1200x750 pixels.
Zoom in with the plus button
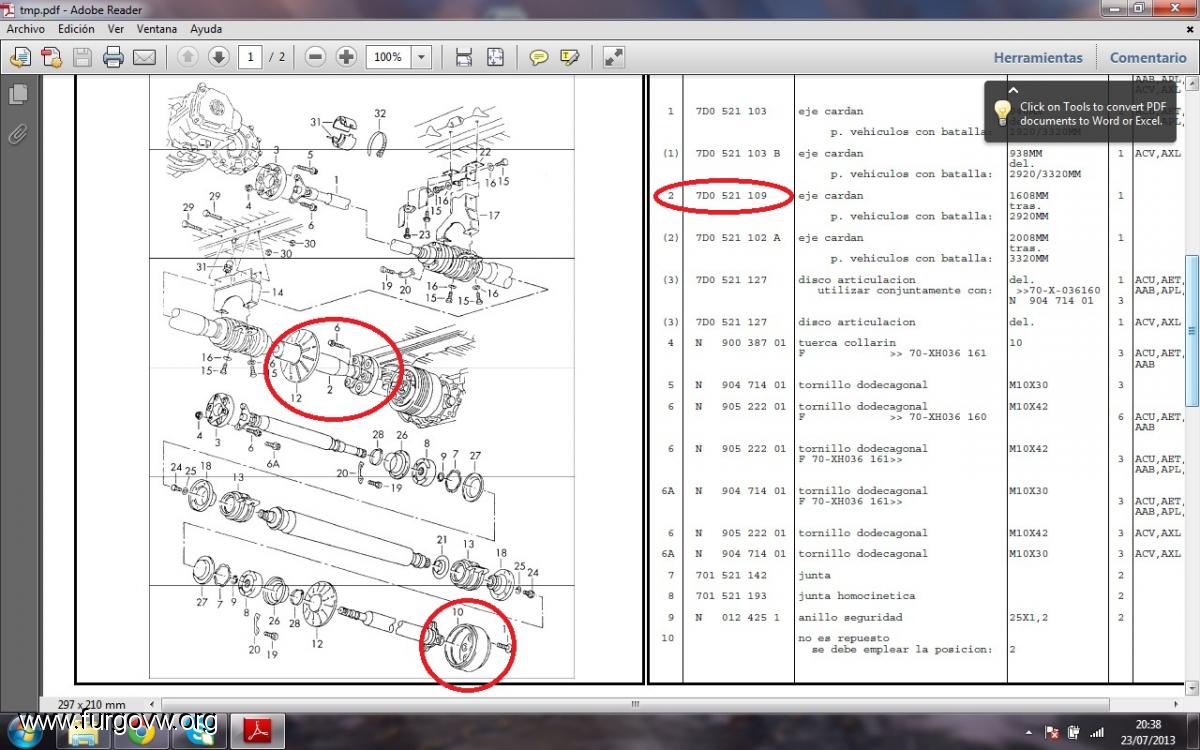(x=346, y=57)
